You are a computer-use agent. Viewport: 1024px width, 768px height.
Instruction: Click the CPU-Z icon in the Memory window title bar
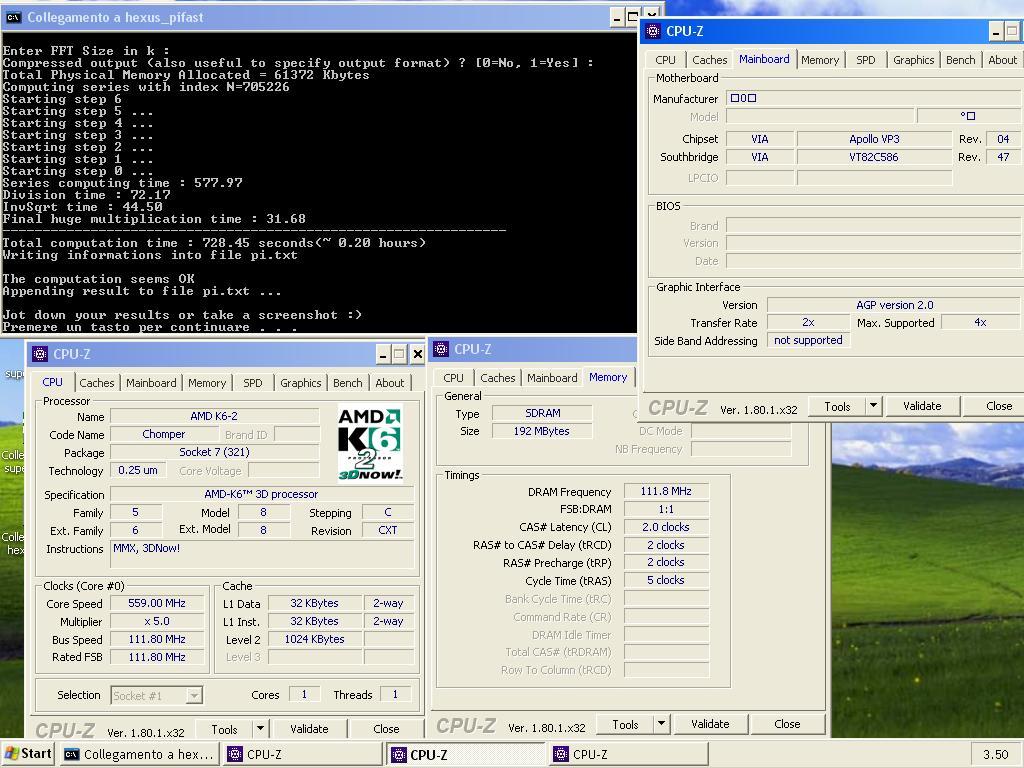pyautogui.click(x=441, y=349)
